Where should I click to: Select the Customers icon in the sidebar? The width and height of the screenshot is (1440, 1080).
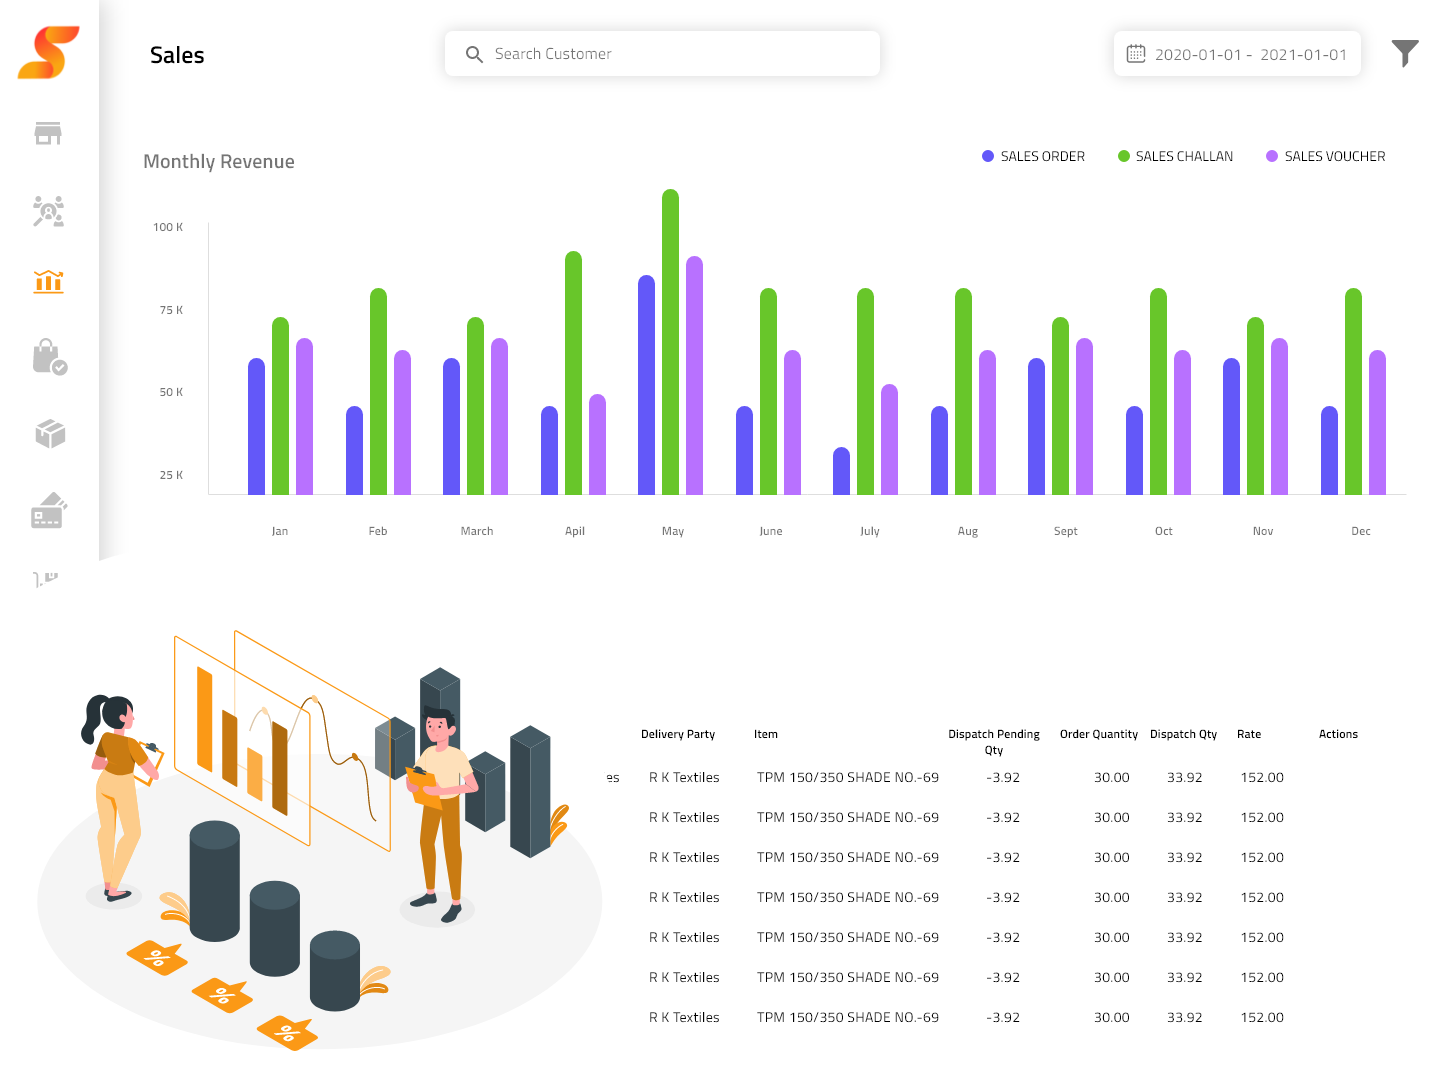(x=48, y=212)
